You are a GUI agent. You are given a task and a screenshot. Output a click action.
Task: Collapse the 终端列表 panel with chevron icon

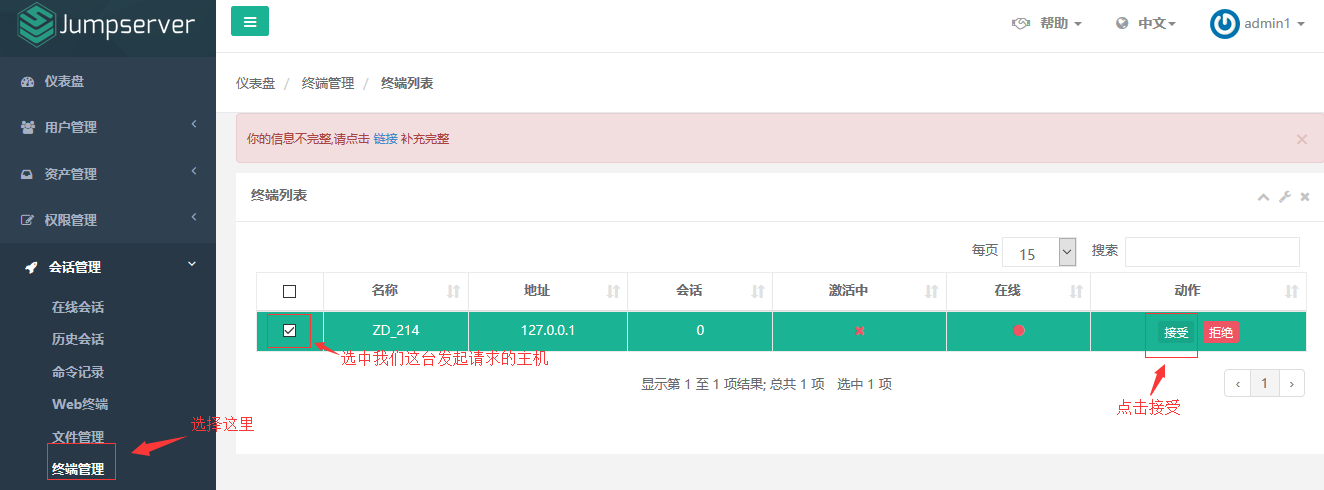[1263, 197]
